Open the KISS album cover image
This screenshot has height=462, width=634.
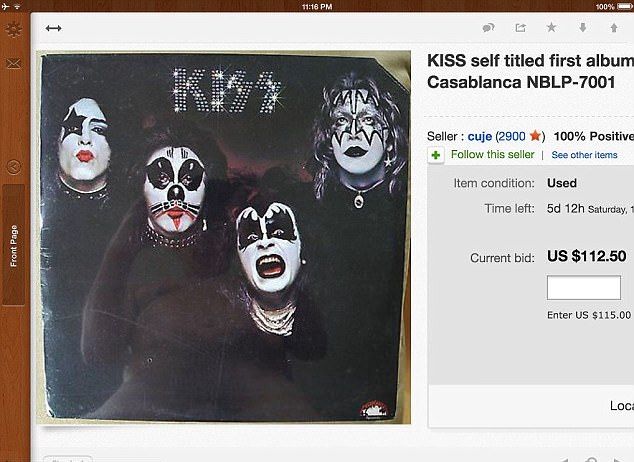point(224,237)
